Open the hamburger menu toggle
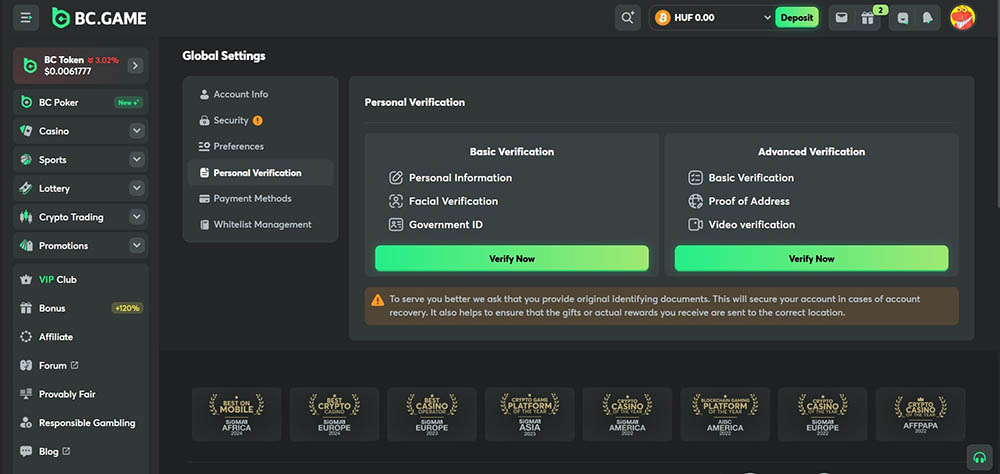 click(x=26, y=18)
